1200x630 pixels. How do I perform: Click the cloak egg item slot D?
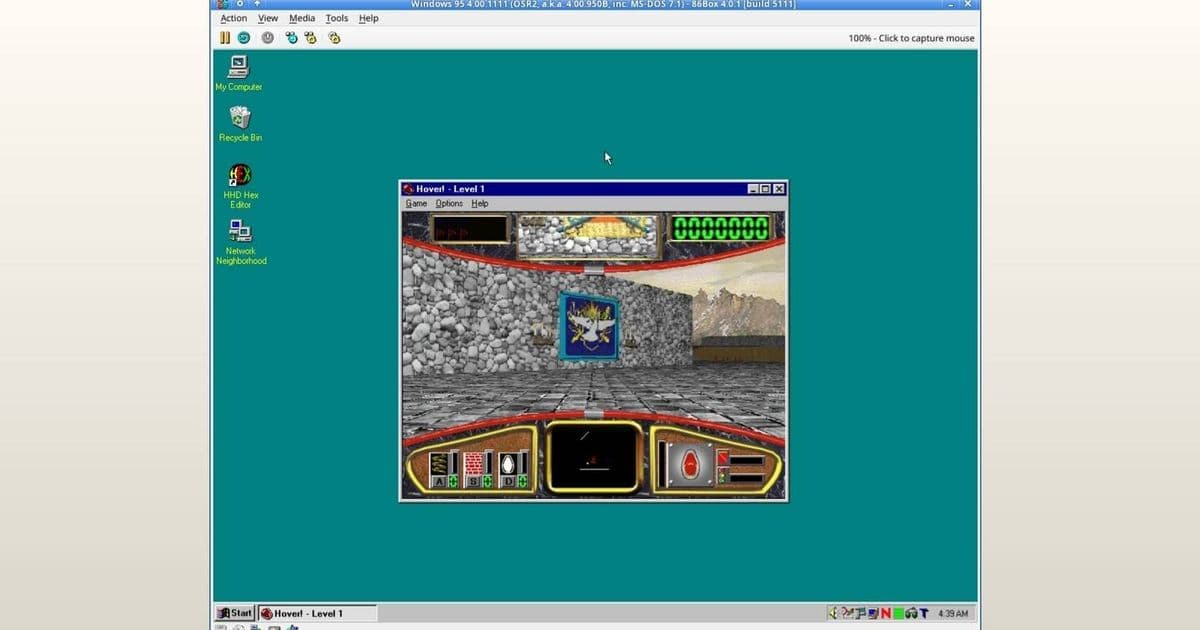click(507, 464)
